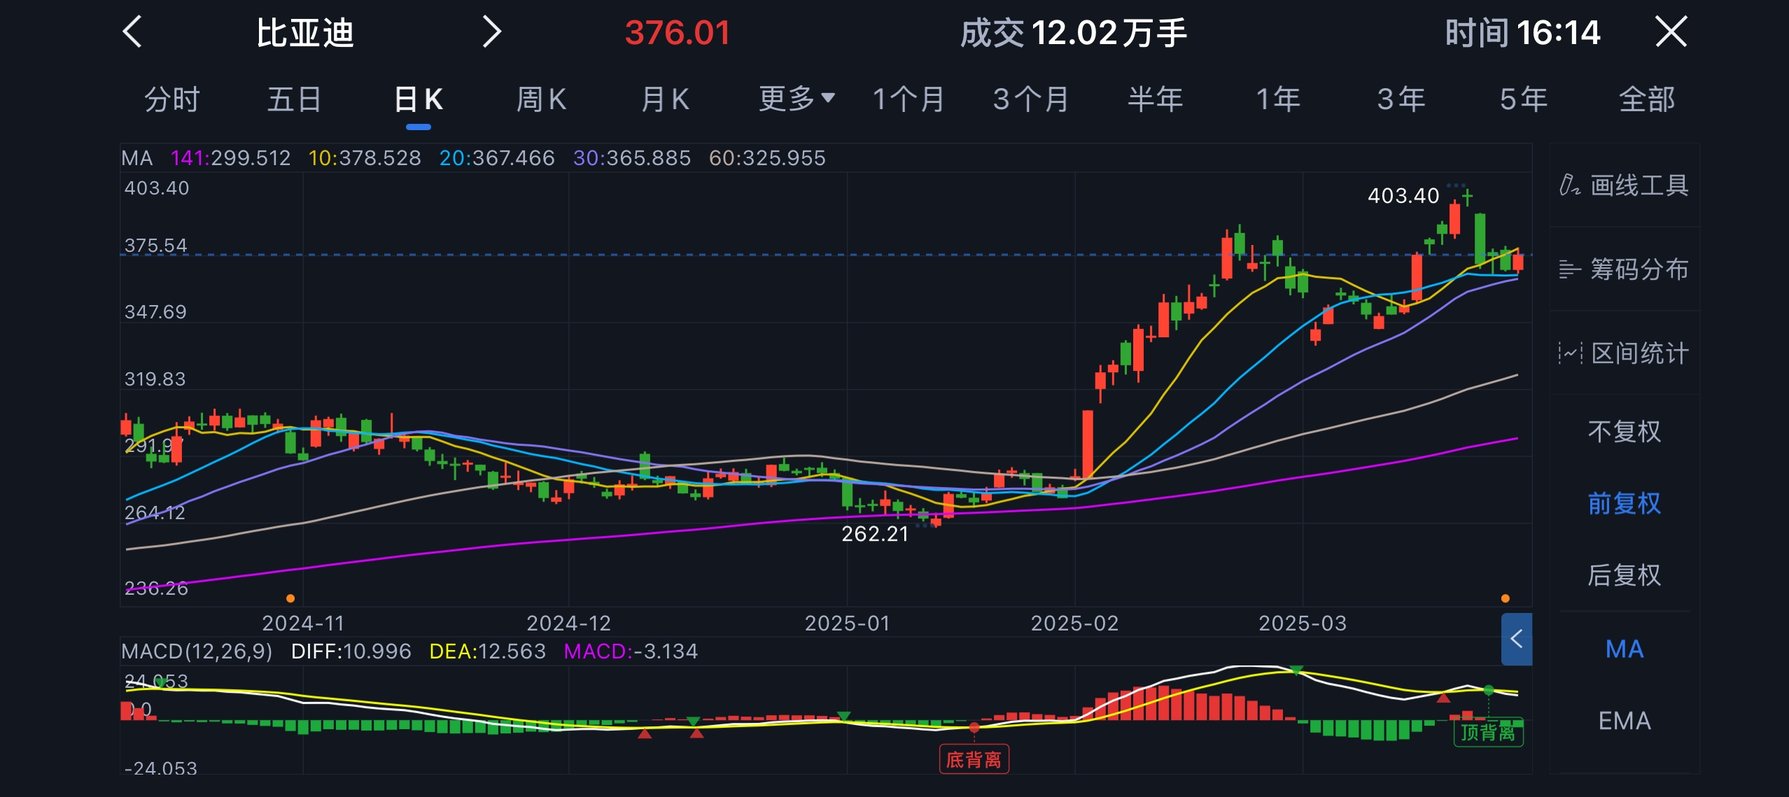Click the 2025-03 date axis label

1303,623
